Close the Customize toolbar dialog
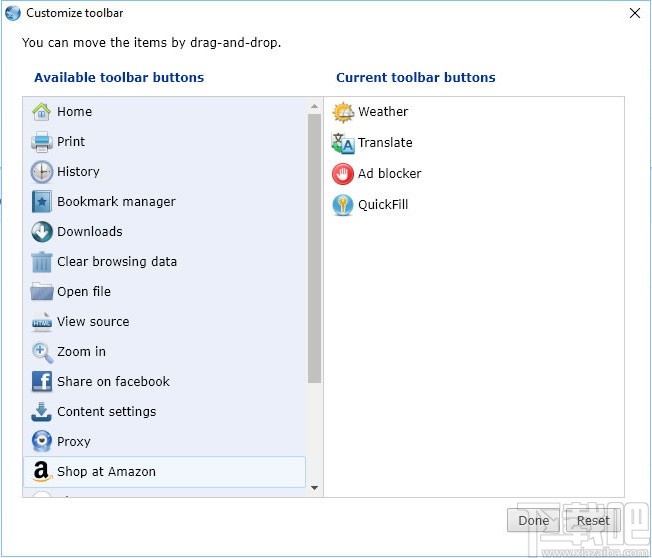The height and width of the screenshot is (558, 652). [635, 13]
